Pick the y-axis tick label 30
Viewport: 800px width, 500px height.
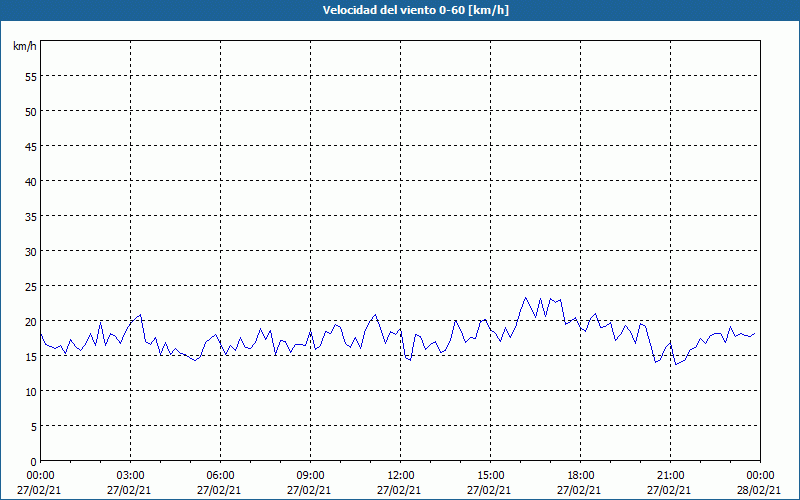(x=31, y=252)
